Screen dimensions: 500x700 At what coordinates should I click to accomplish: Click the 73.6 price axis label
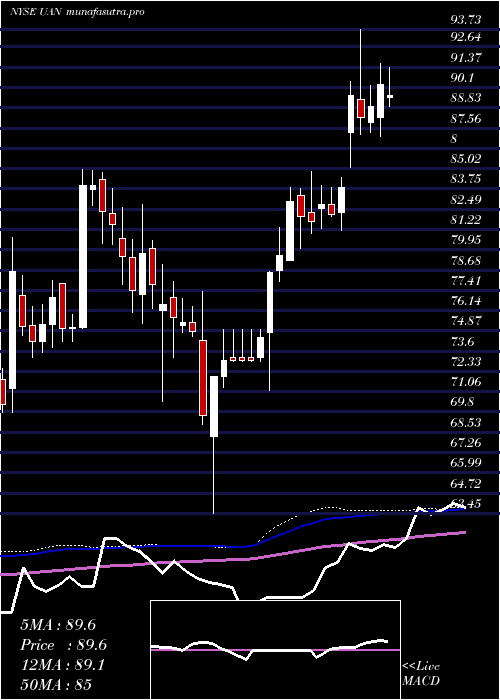(x=462, y=342)
